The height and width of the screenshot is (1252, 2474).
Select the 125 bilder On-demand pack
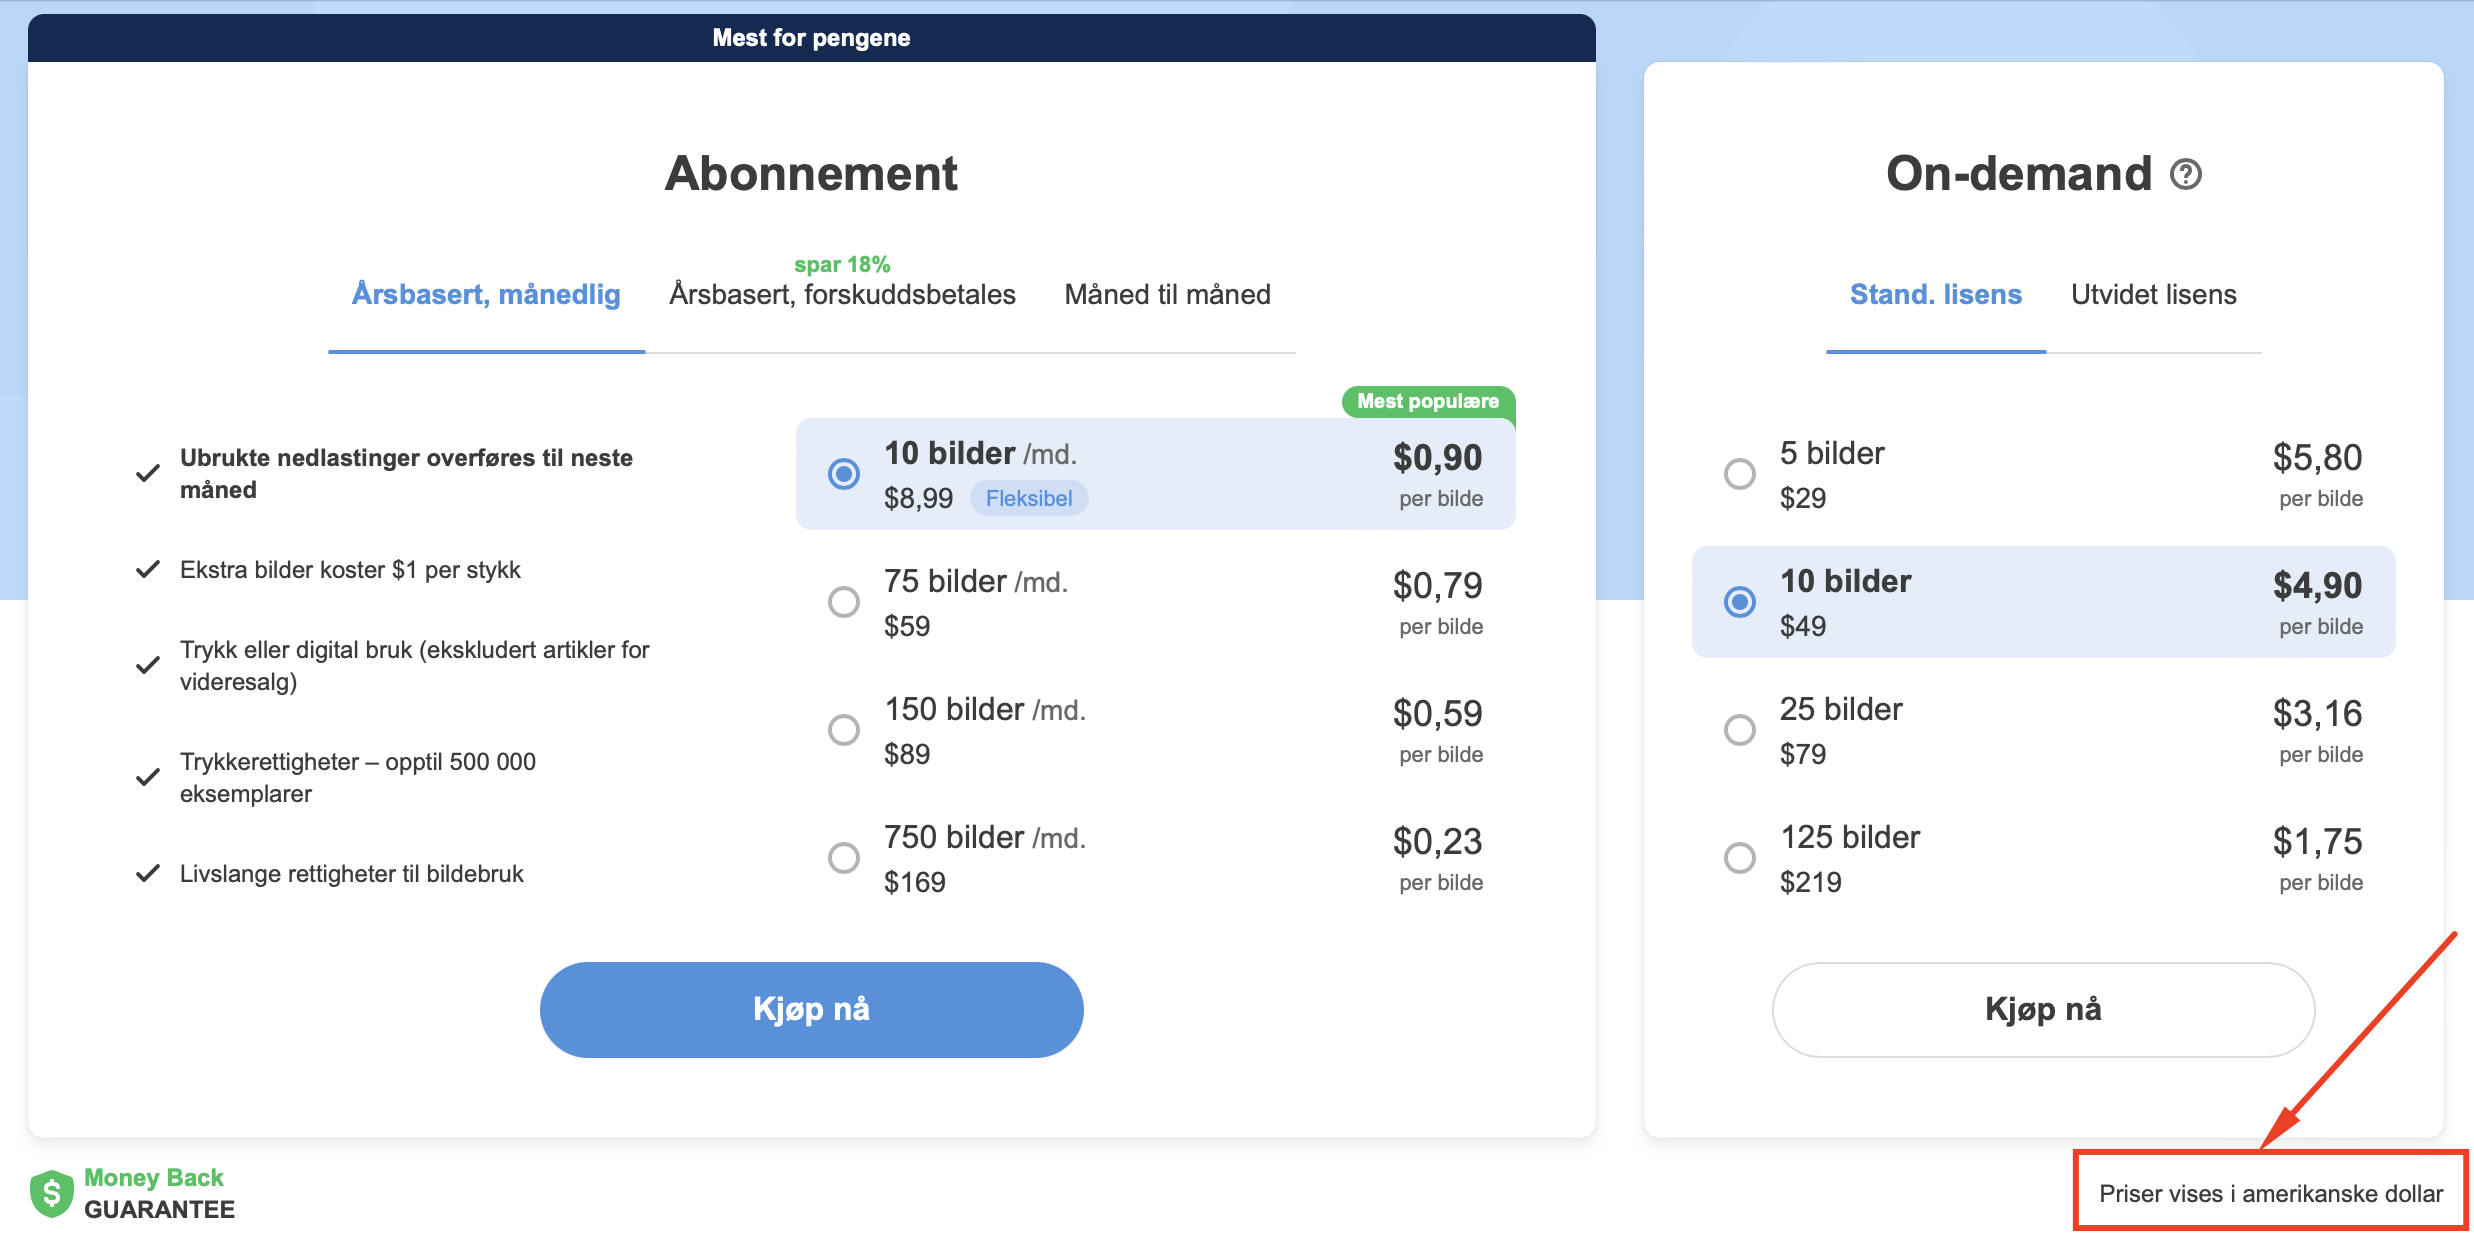[x=1740, y=857]
